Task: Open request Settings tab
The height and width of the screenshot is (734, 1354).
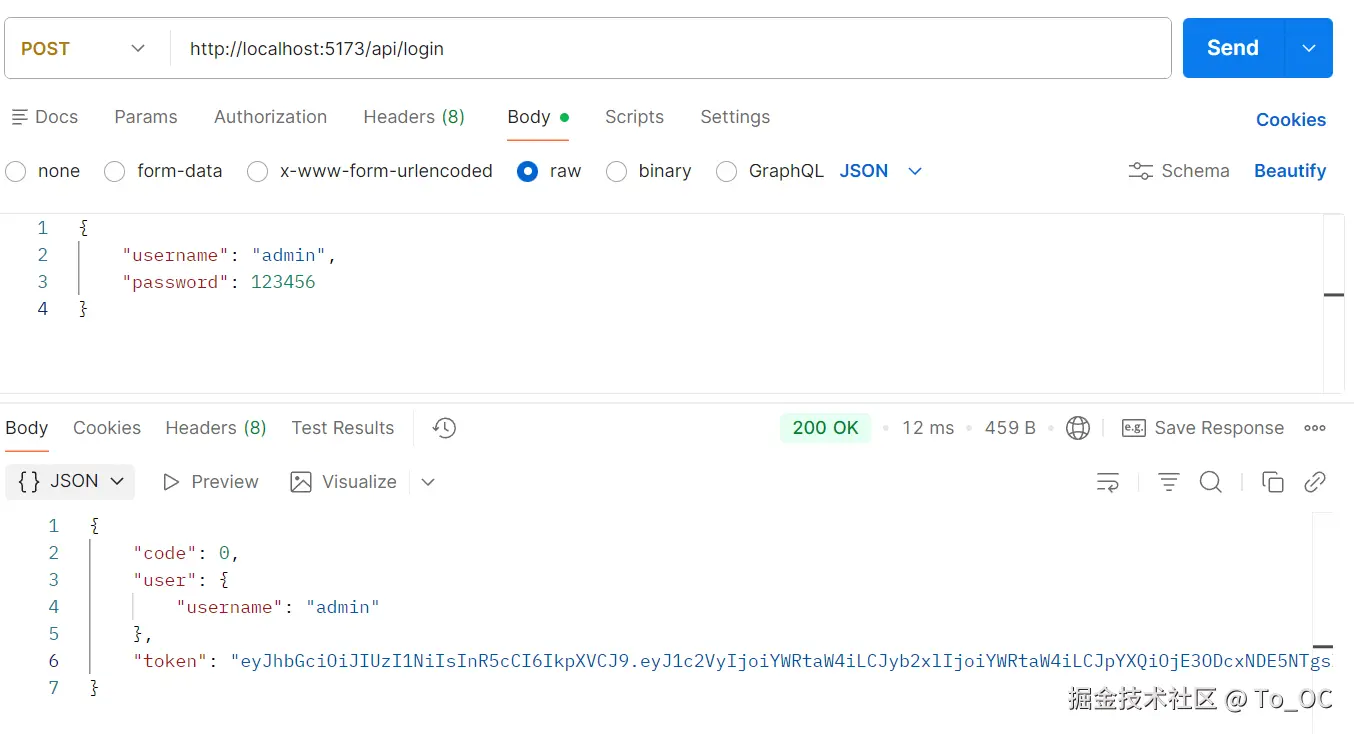Action: (x=735, y=117)
